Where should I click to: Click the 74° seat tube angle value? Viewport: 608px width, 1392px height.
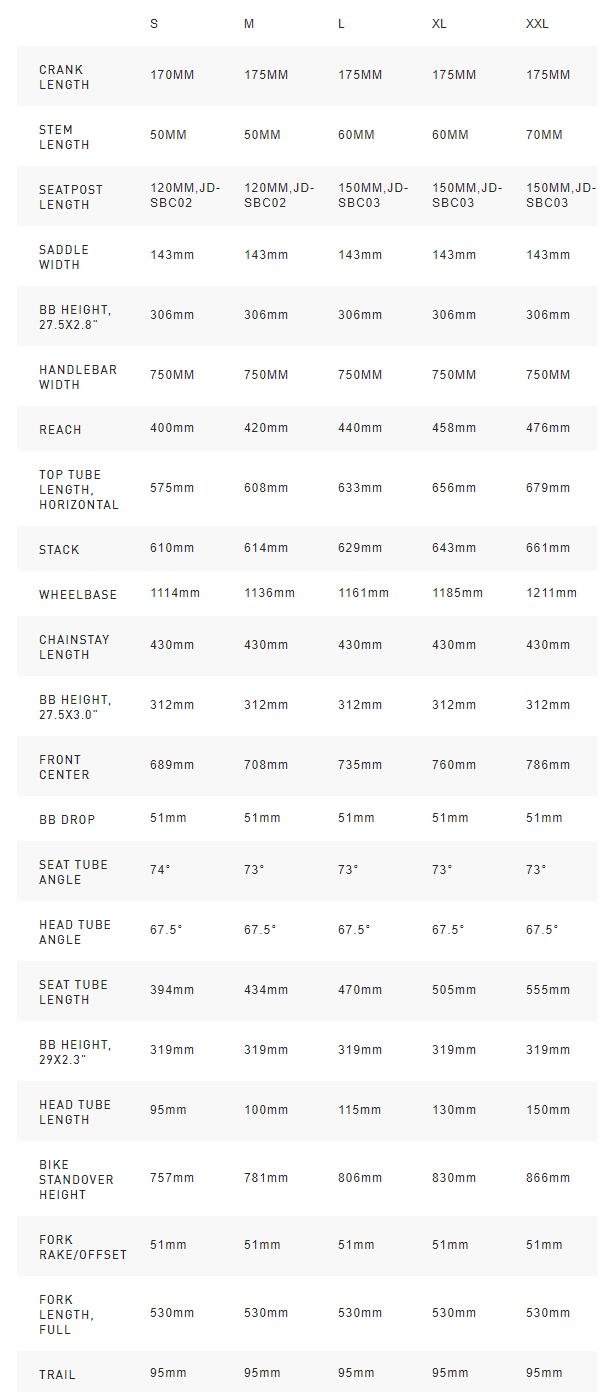click(x=160, y=870)
